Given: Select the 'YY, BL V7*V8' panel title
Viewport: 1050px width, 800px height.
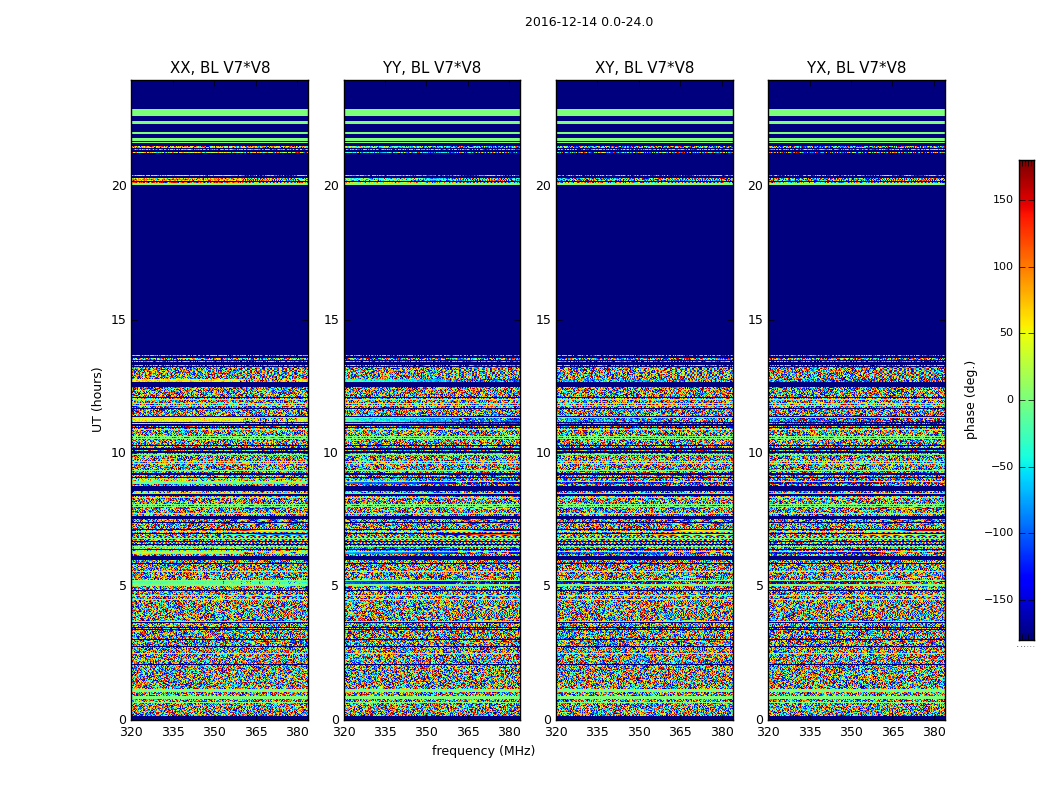Looking at the screenshot, I should [432, 68].
